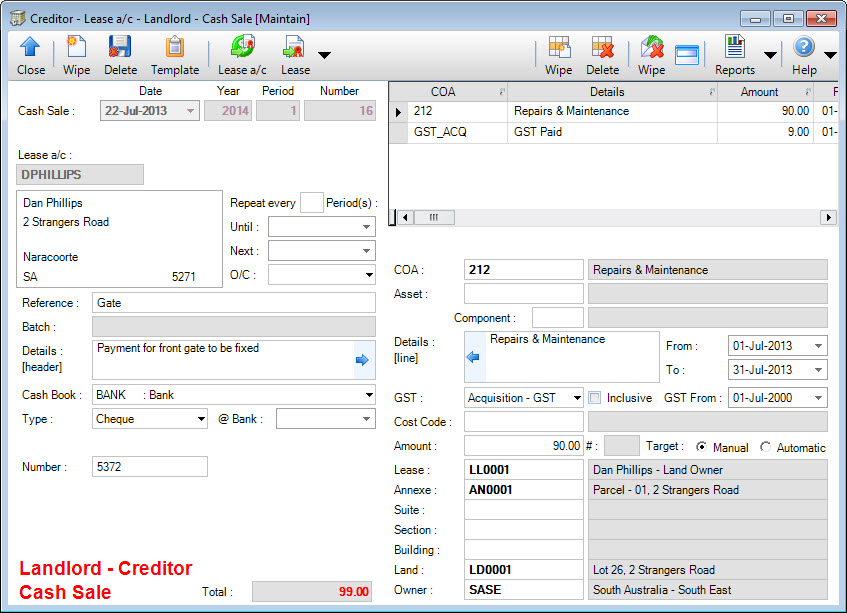The width and height of the screenshot is (847, 613).
Task: Click the Close toolbar icon
Action: tap(30, 48)
